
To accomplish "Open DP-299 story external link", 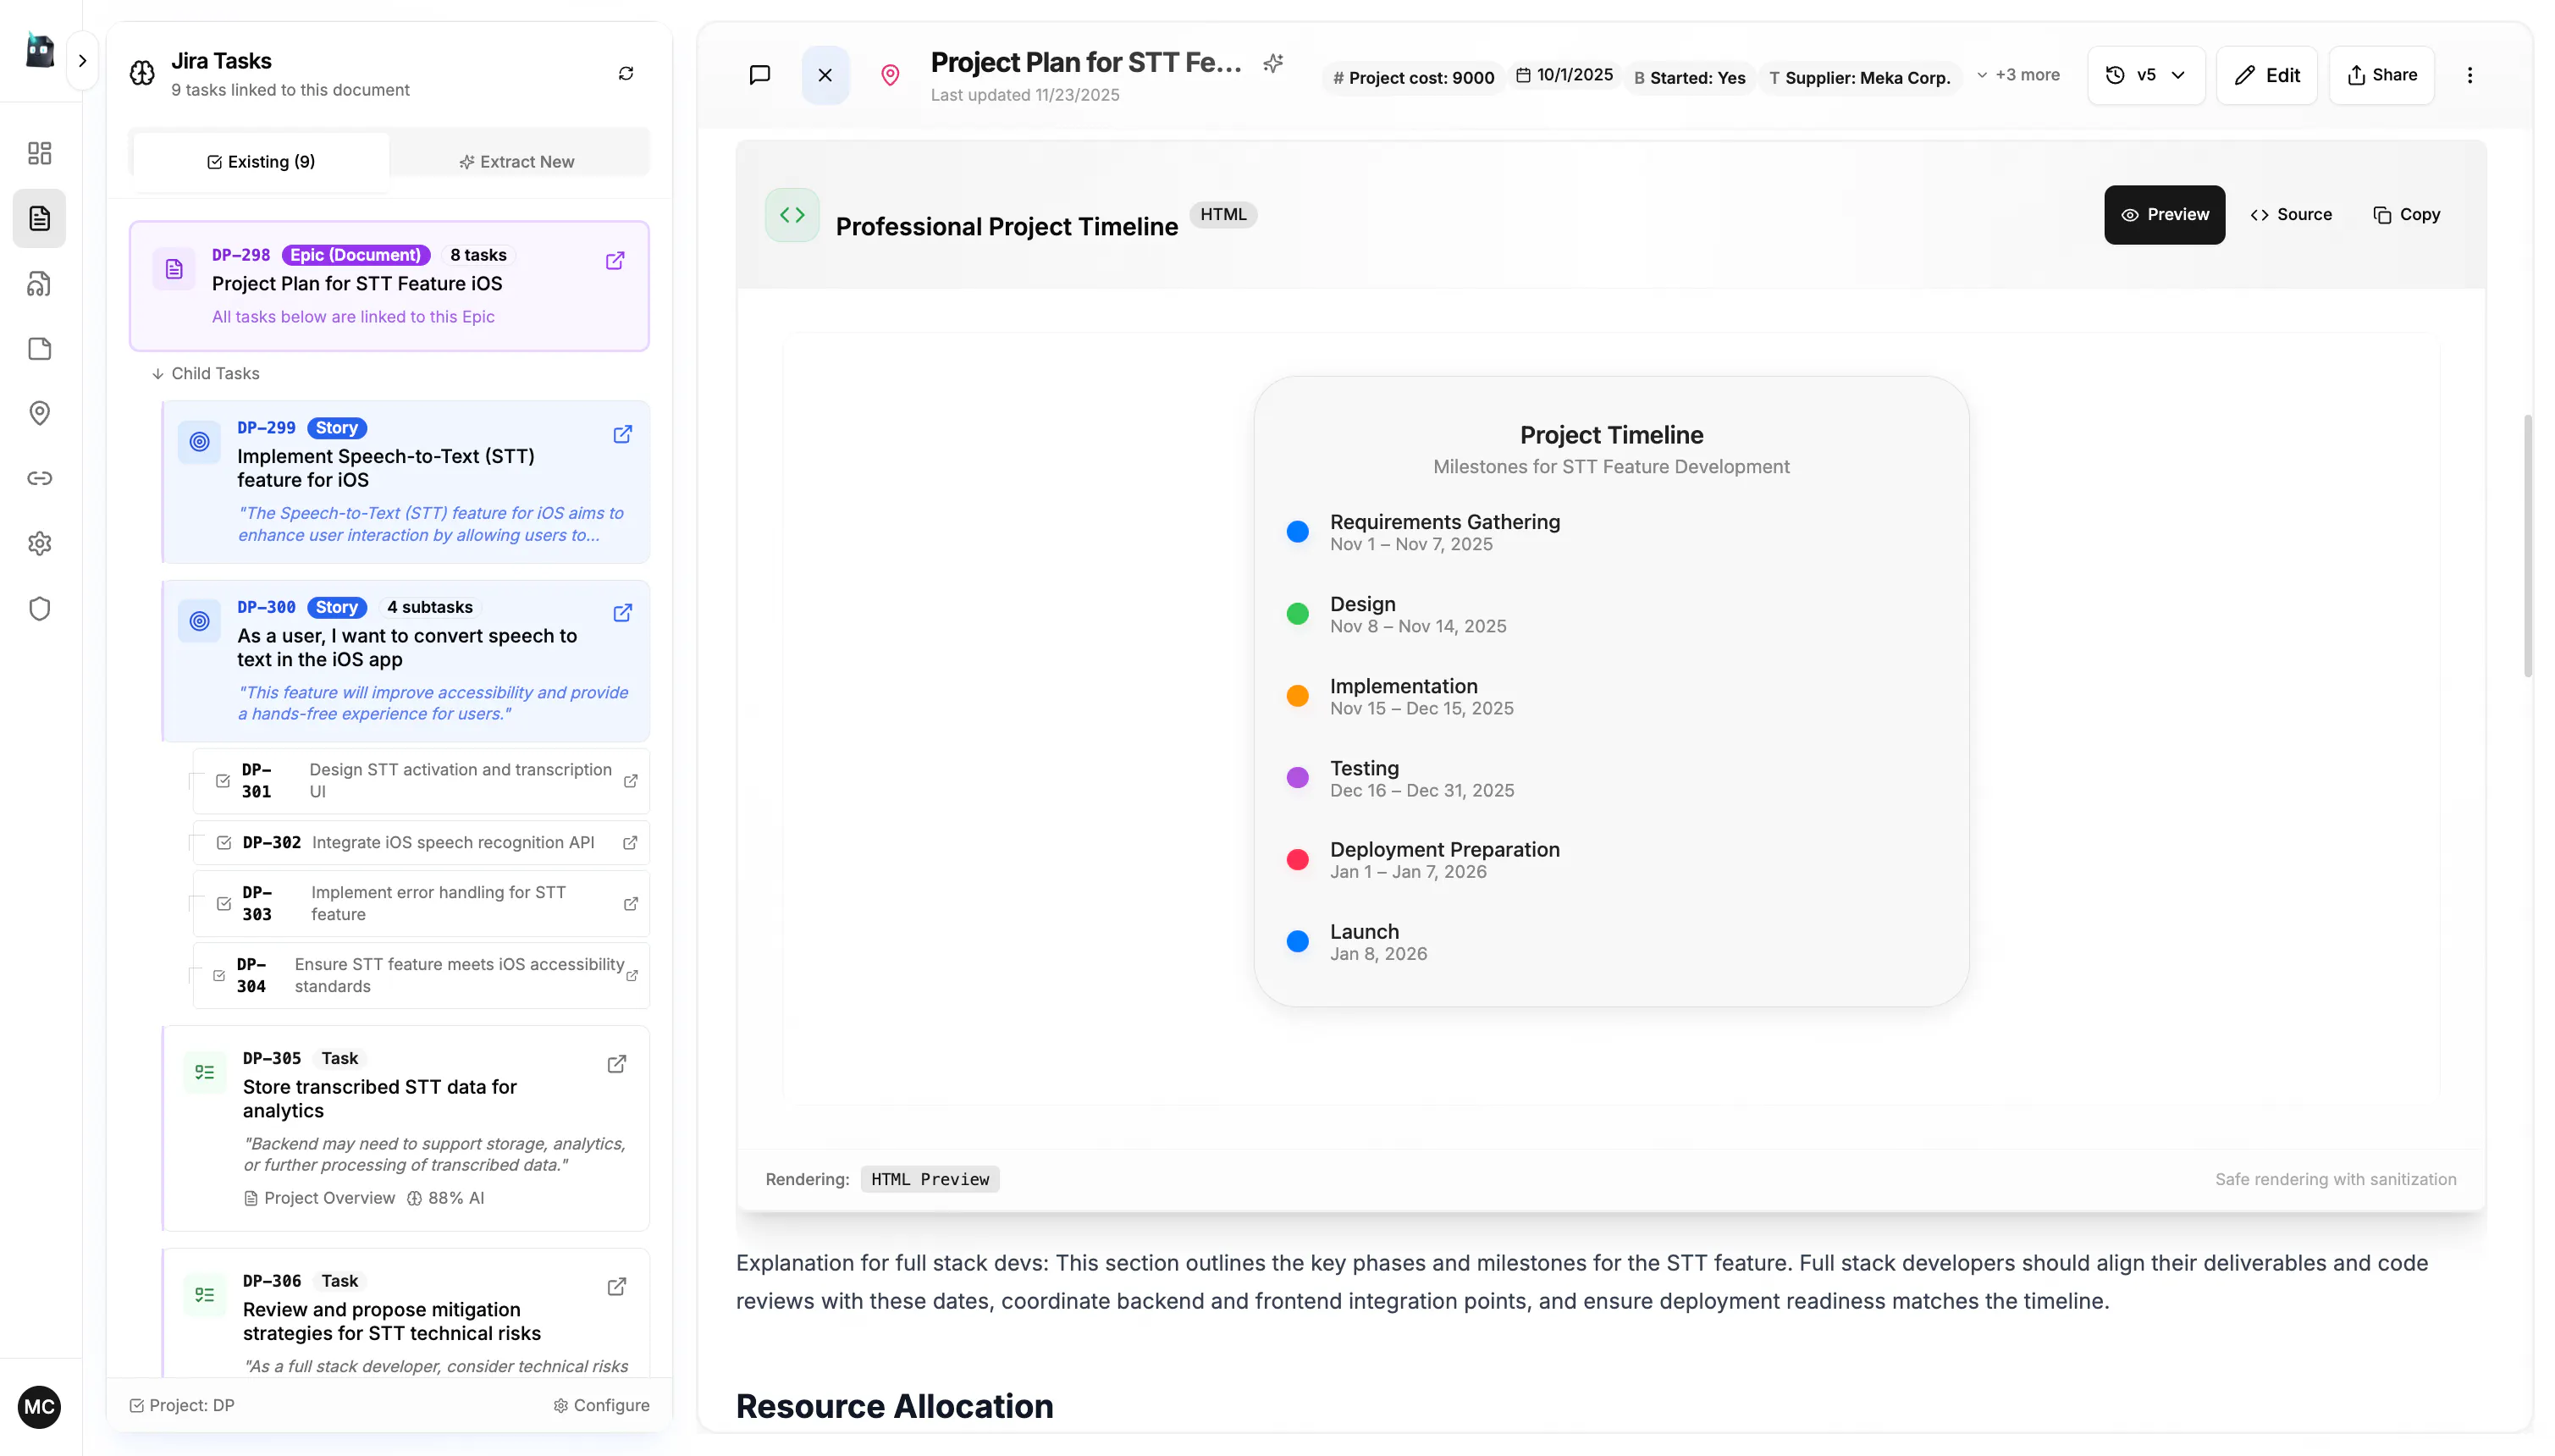I will click(622, 434).
